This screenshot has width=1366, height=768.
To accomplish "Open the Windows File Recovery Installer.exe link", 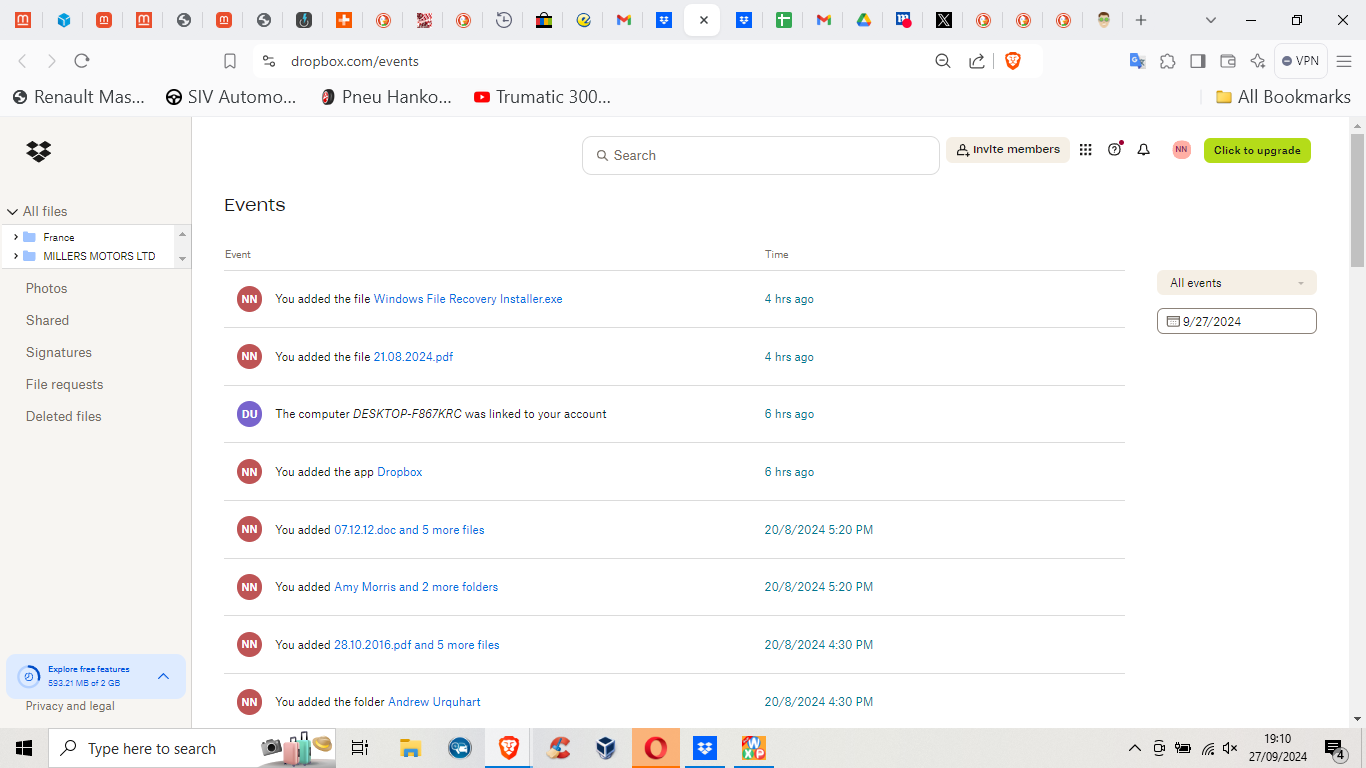I will pos(467,299).
